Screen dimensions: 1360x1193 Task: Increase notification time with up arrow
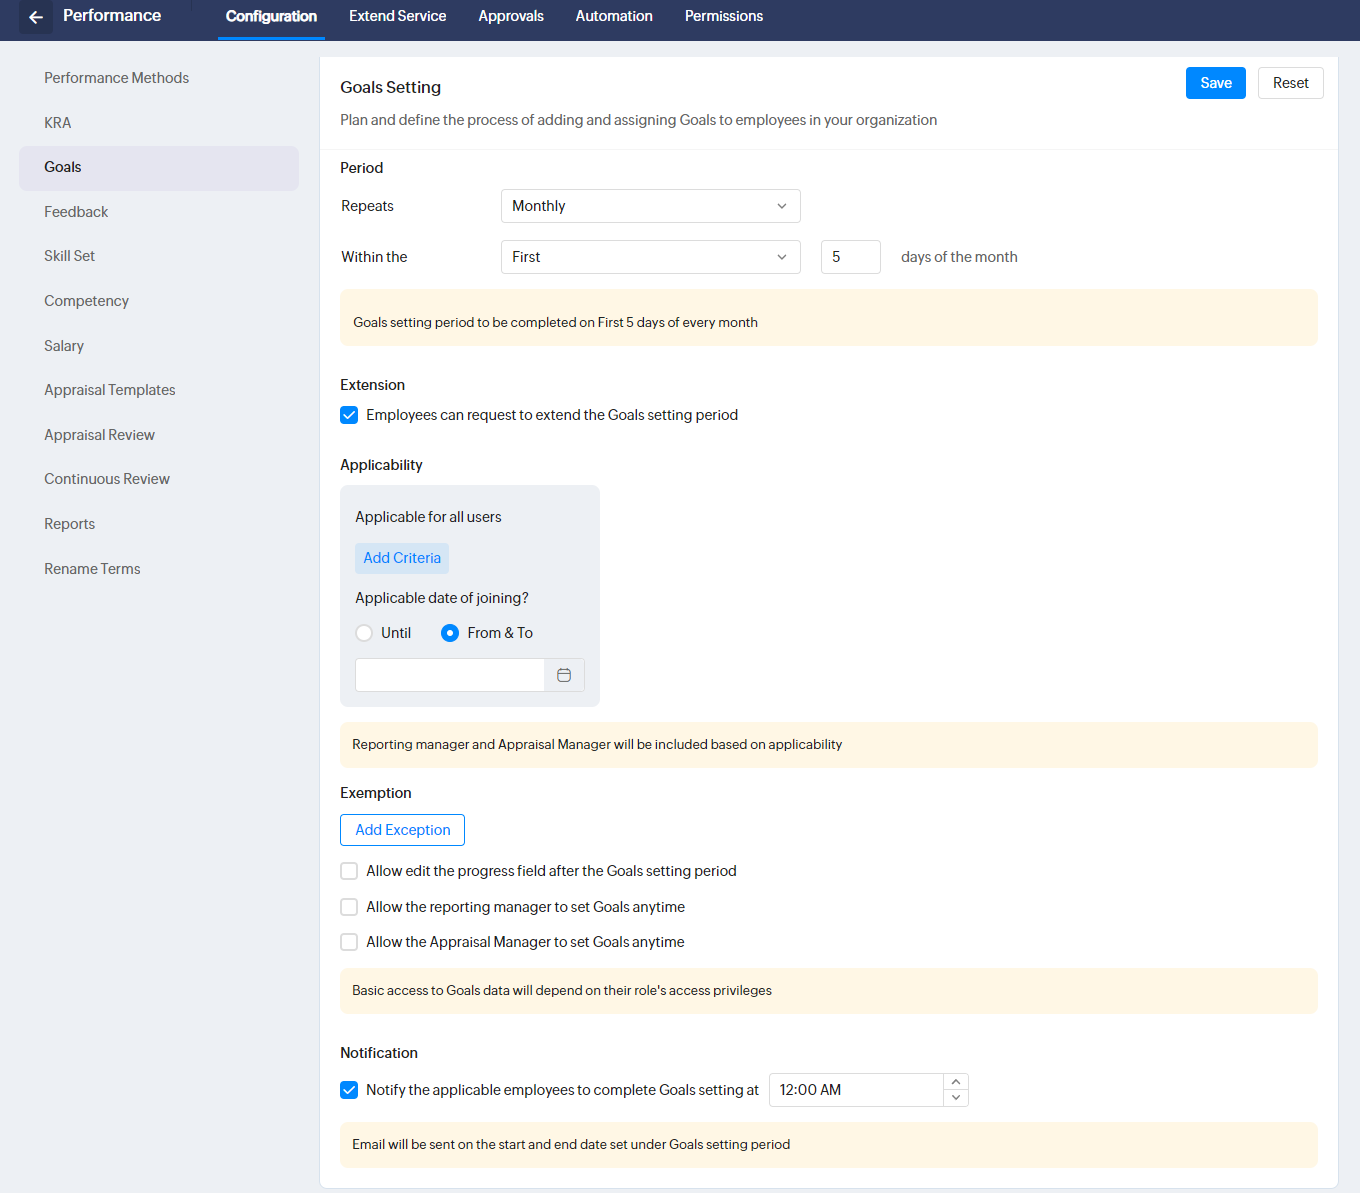[956, 1082]
